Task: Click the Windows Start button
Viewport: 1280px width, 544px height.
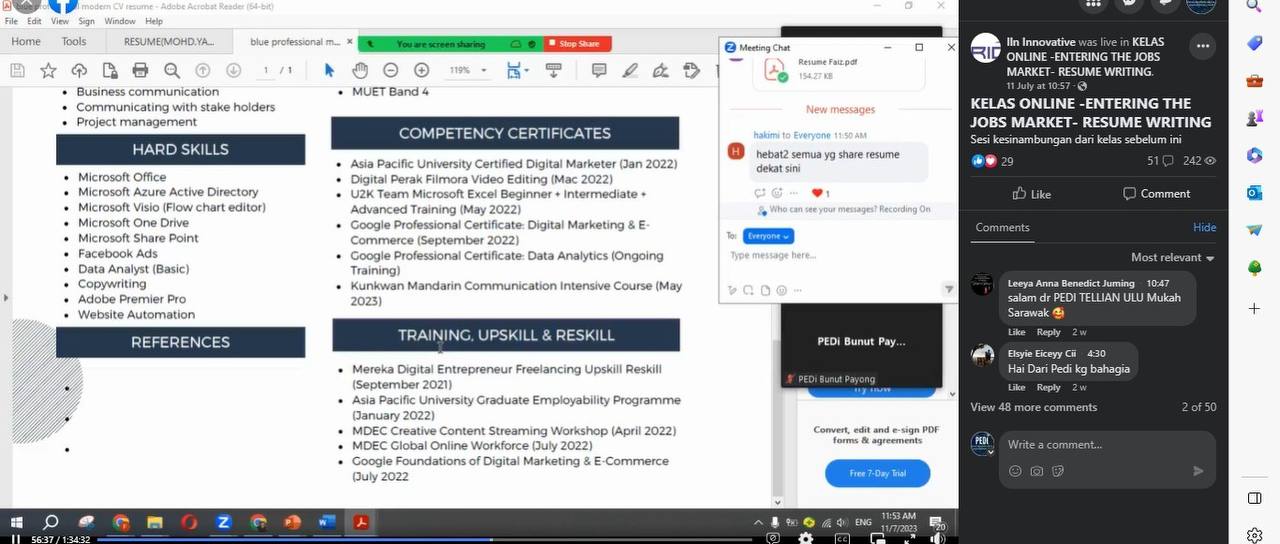Action: point(16,522)
